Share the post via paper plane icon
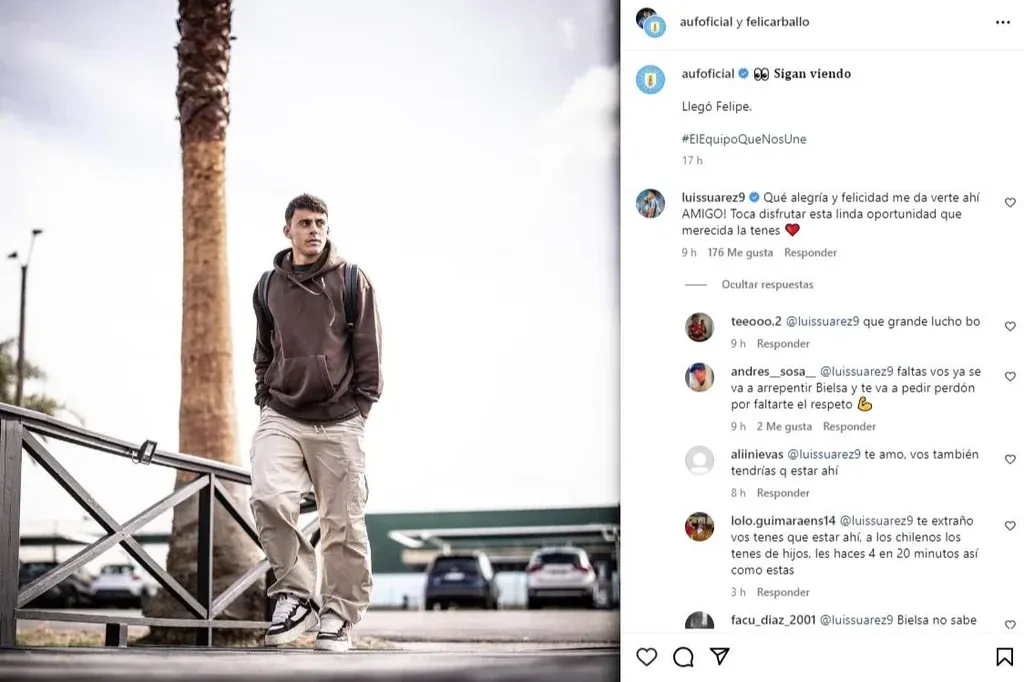 (x=719, y=657)
